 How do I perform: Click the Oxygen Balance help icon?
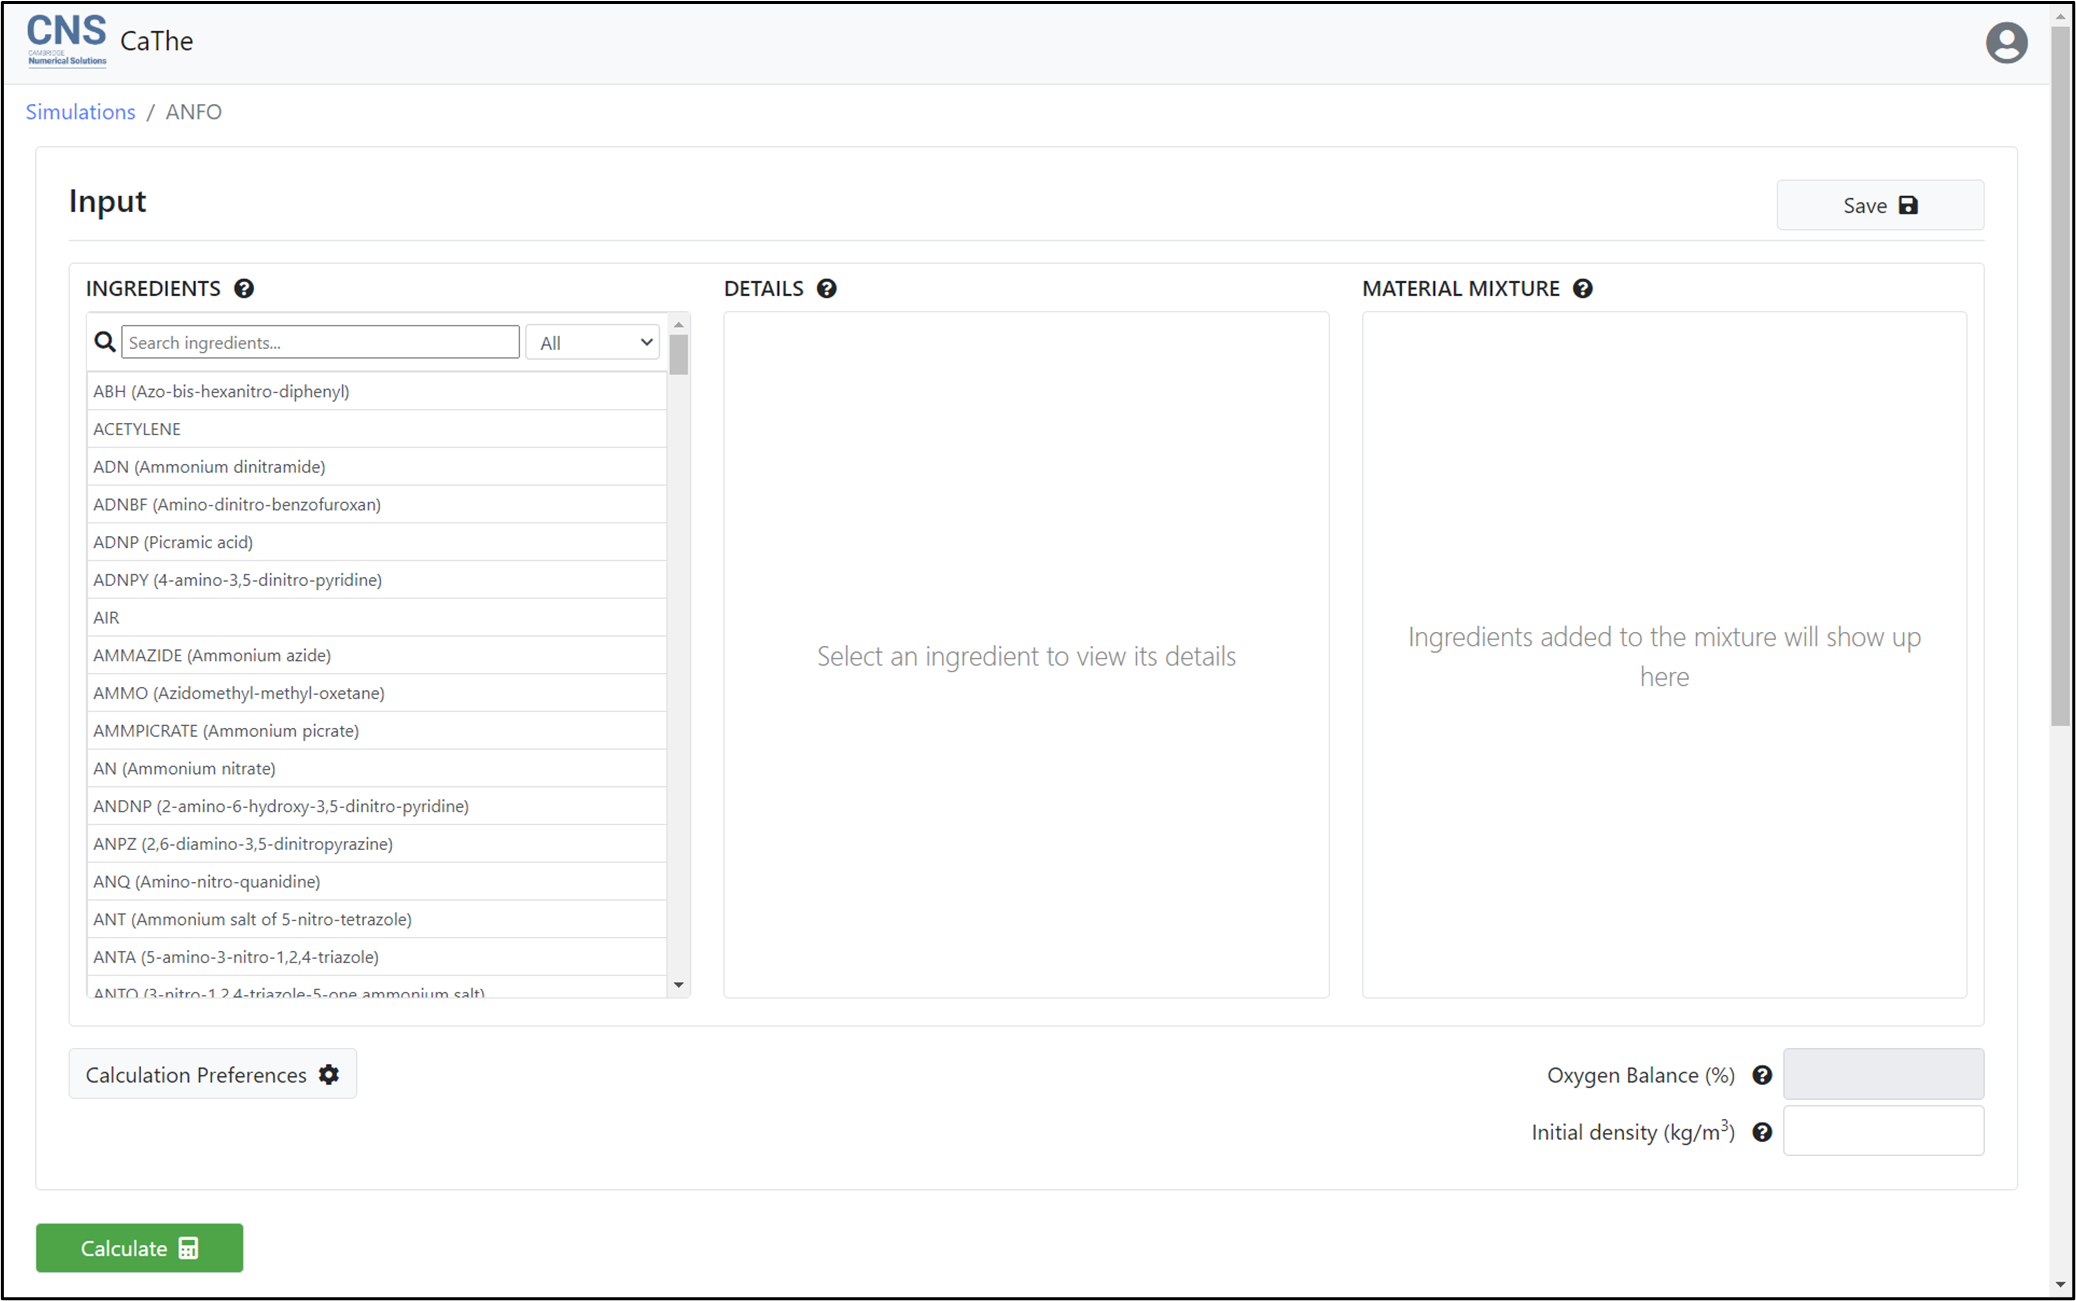pos(1762,1075)
